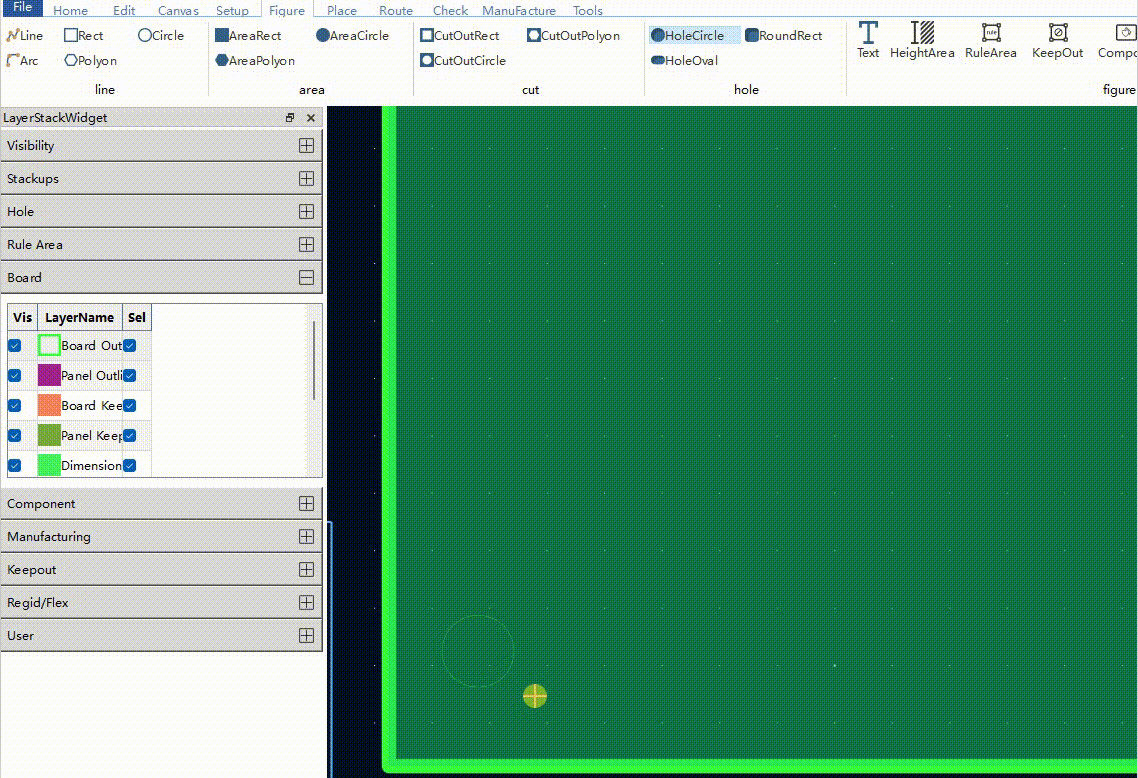This screenshot has width=1138, height=778.
Task: Choose the AreaCircle tool
Action: click(x=353, y=36)
